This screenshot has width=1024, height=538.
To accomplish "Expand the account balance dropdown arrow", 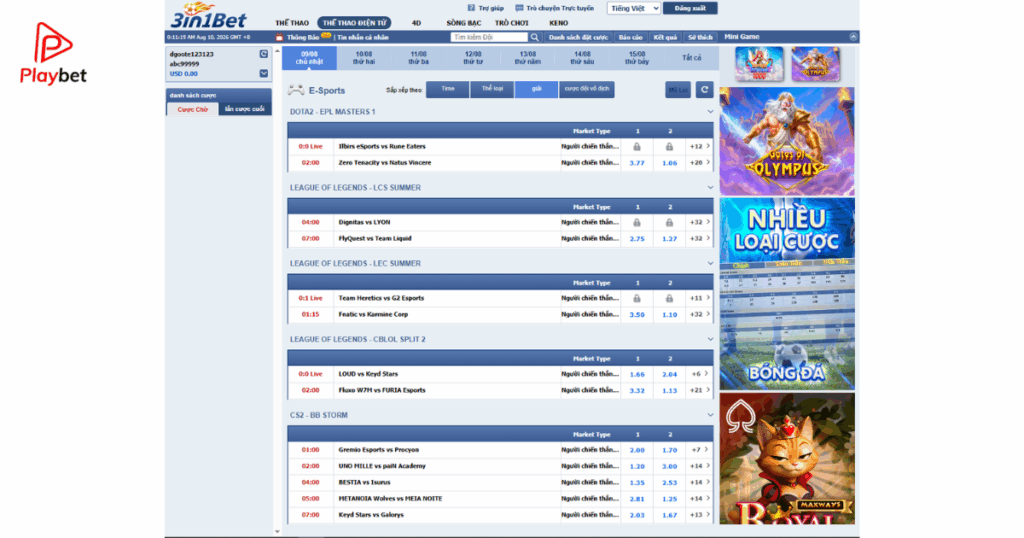I will (x=264, y=74).
